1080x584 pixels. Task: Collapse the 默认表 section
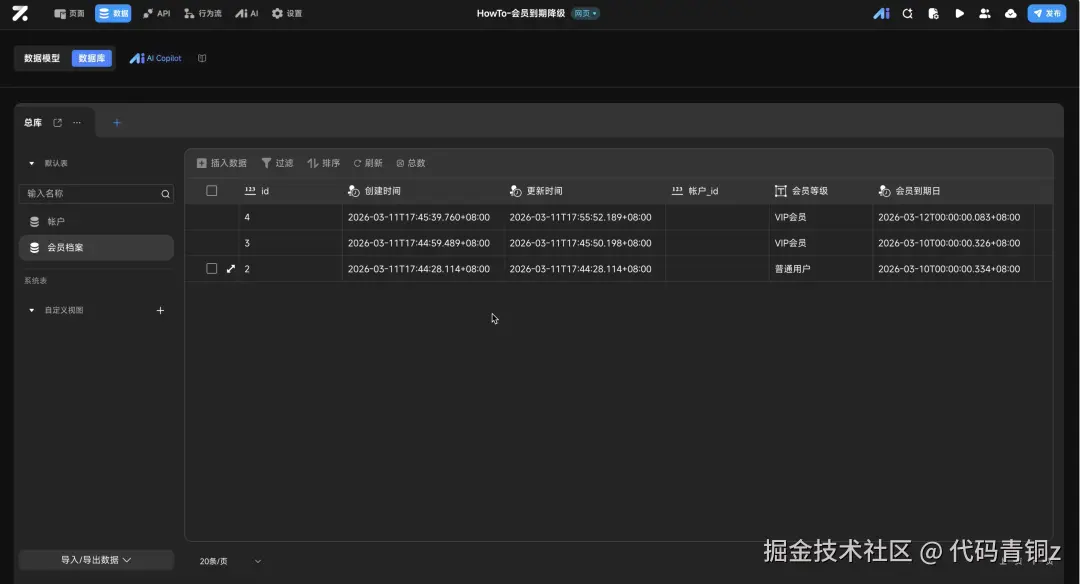[x=32, y=163]
